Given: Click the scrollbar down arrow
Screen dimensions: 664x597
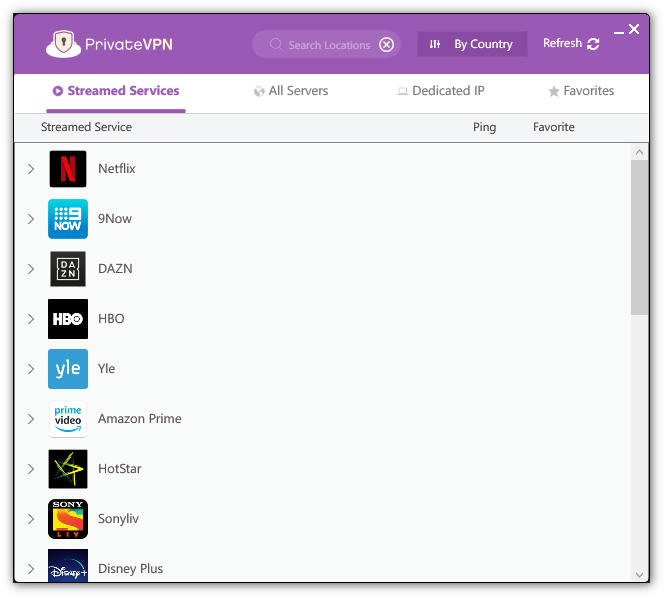Looking at the screenshot, I should (x=639, y=575).
